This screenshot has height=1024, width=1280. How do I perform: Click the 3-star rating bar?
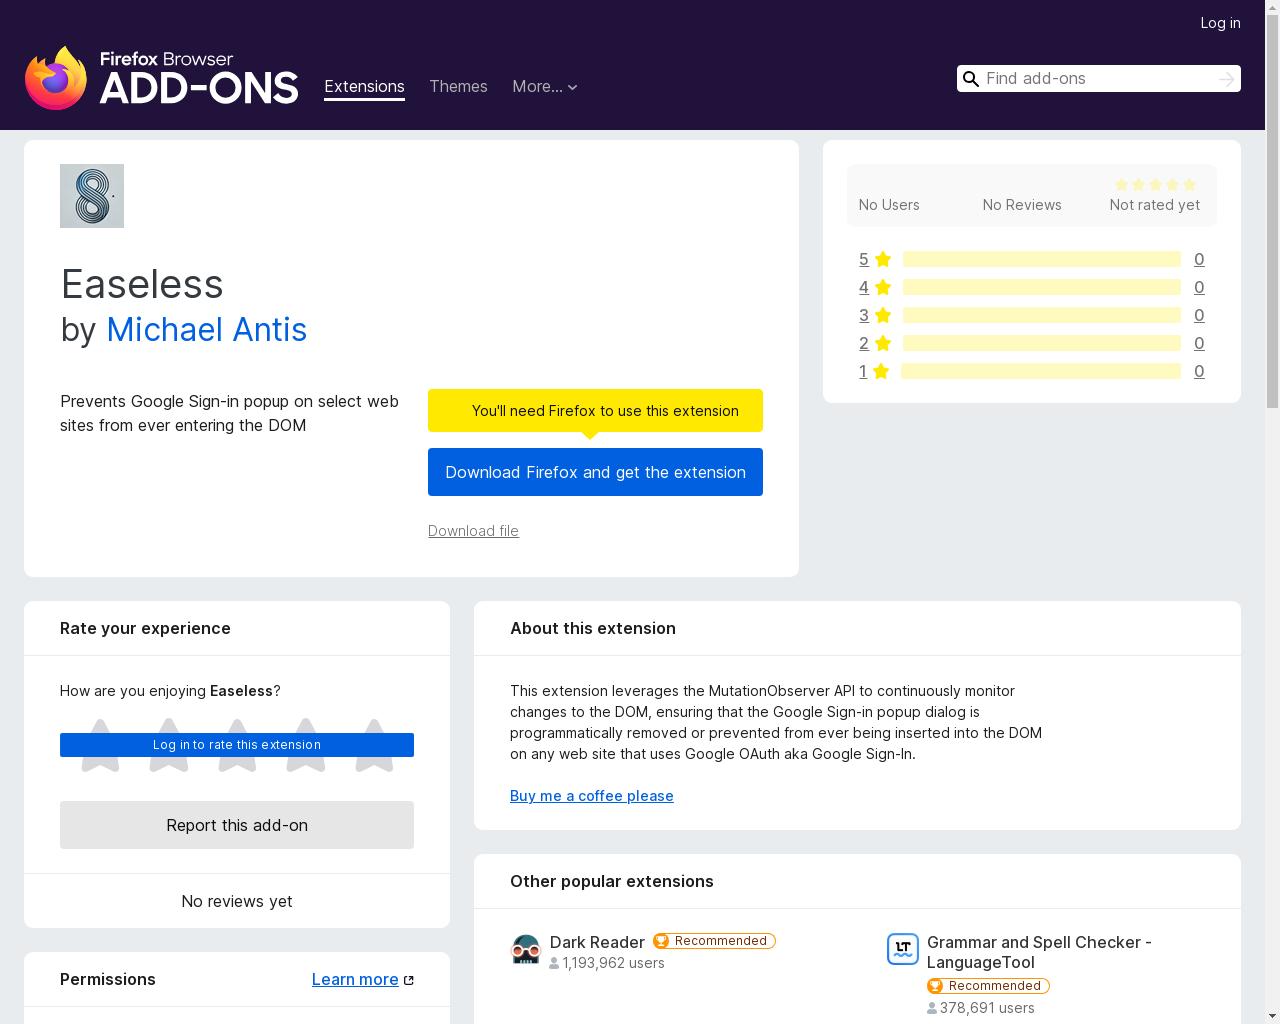pyautogui.click(x=1041, y=315)
